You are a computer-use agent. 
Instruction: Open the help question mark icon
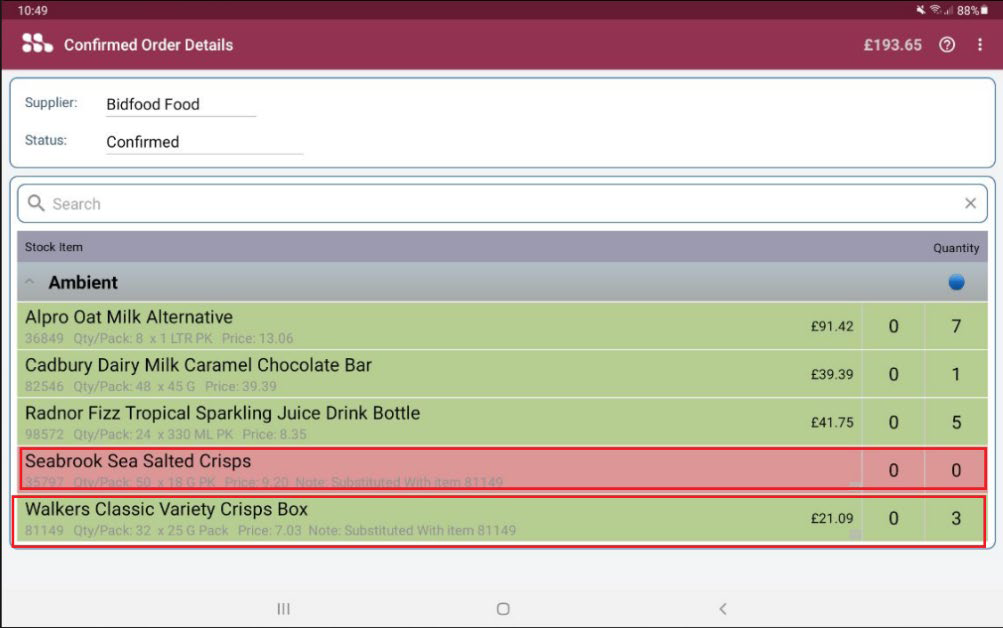coord(947,45)
